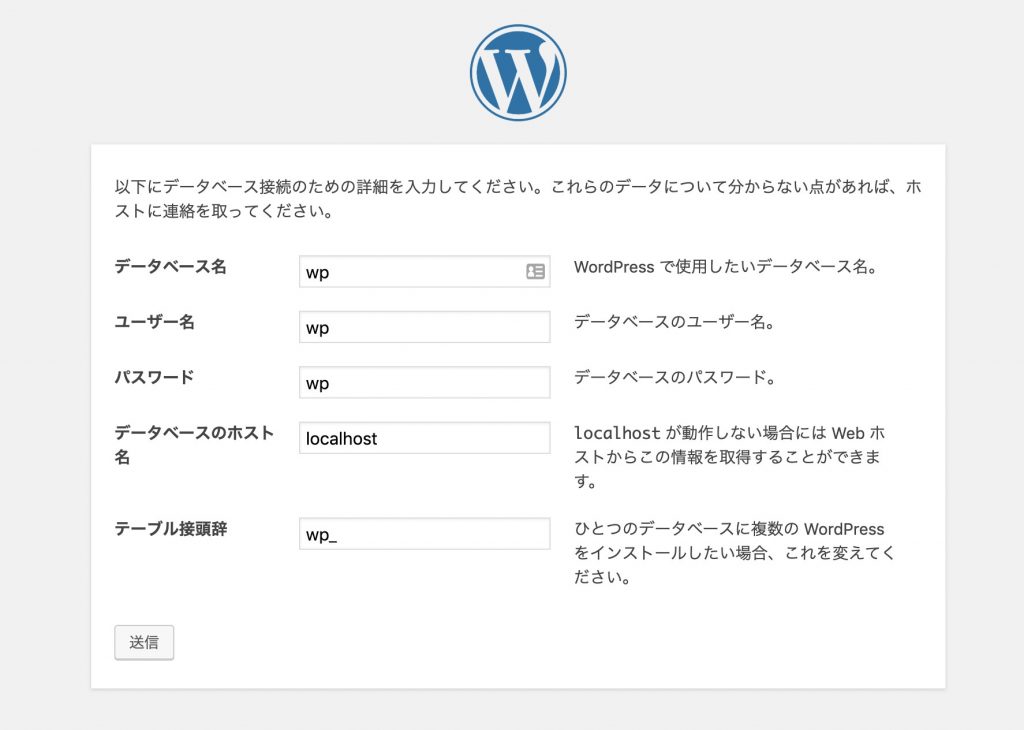
Task: Edit the データベースのホスト名 field containing localhost
Action: tap(424, 438)
